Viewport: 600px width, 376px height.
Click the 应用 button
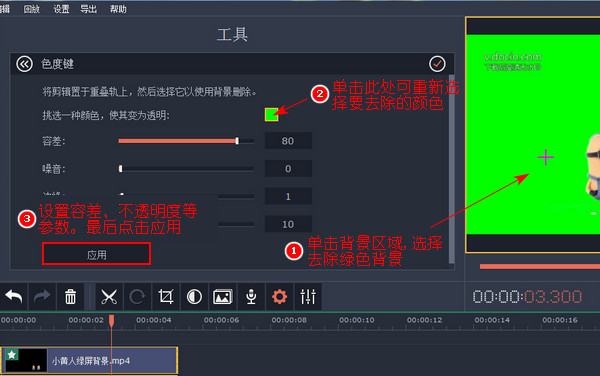pos(96,254)
